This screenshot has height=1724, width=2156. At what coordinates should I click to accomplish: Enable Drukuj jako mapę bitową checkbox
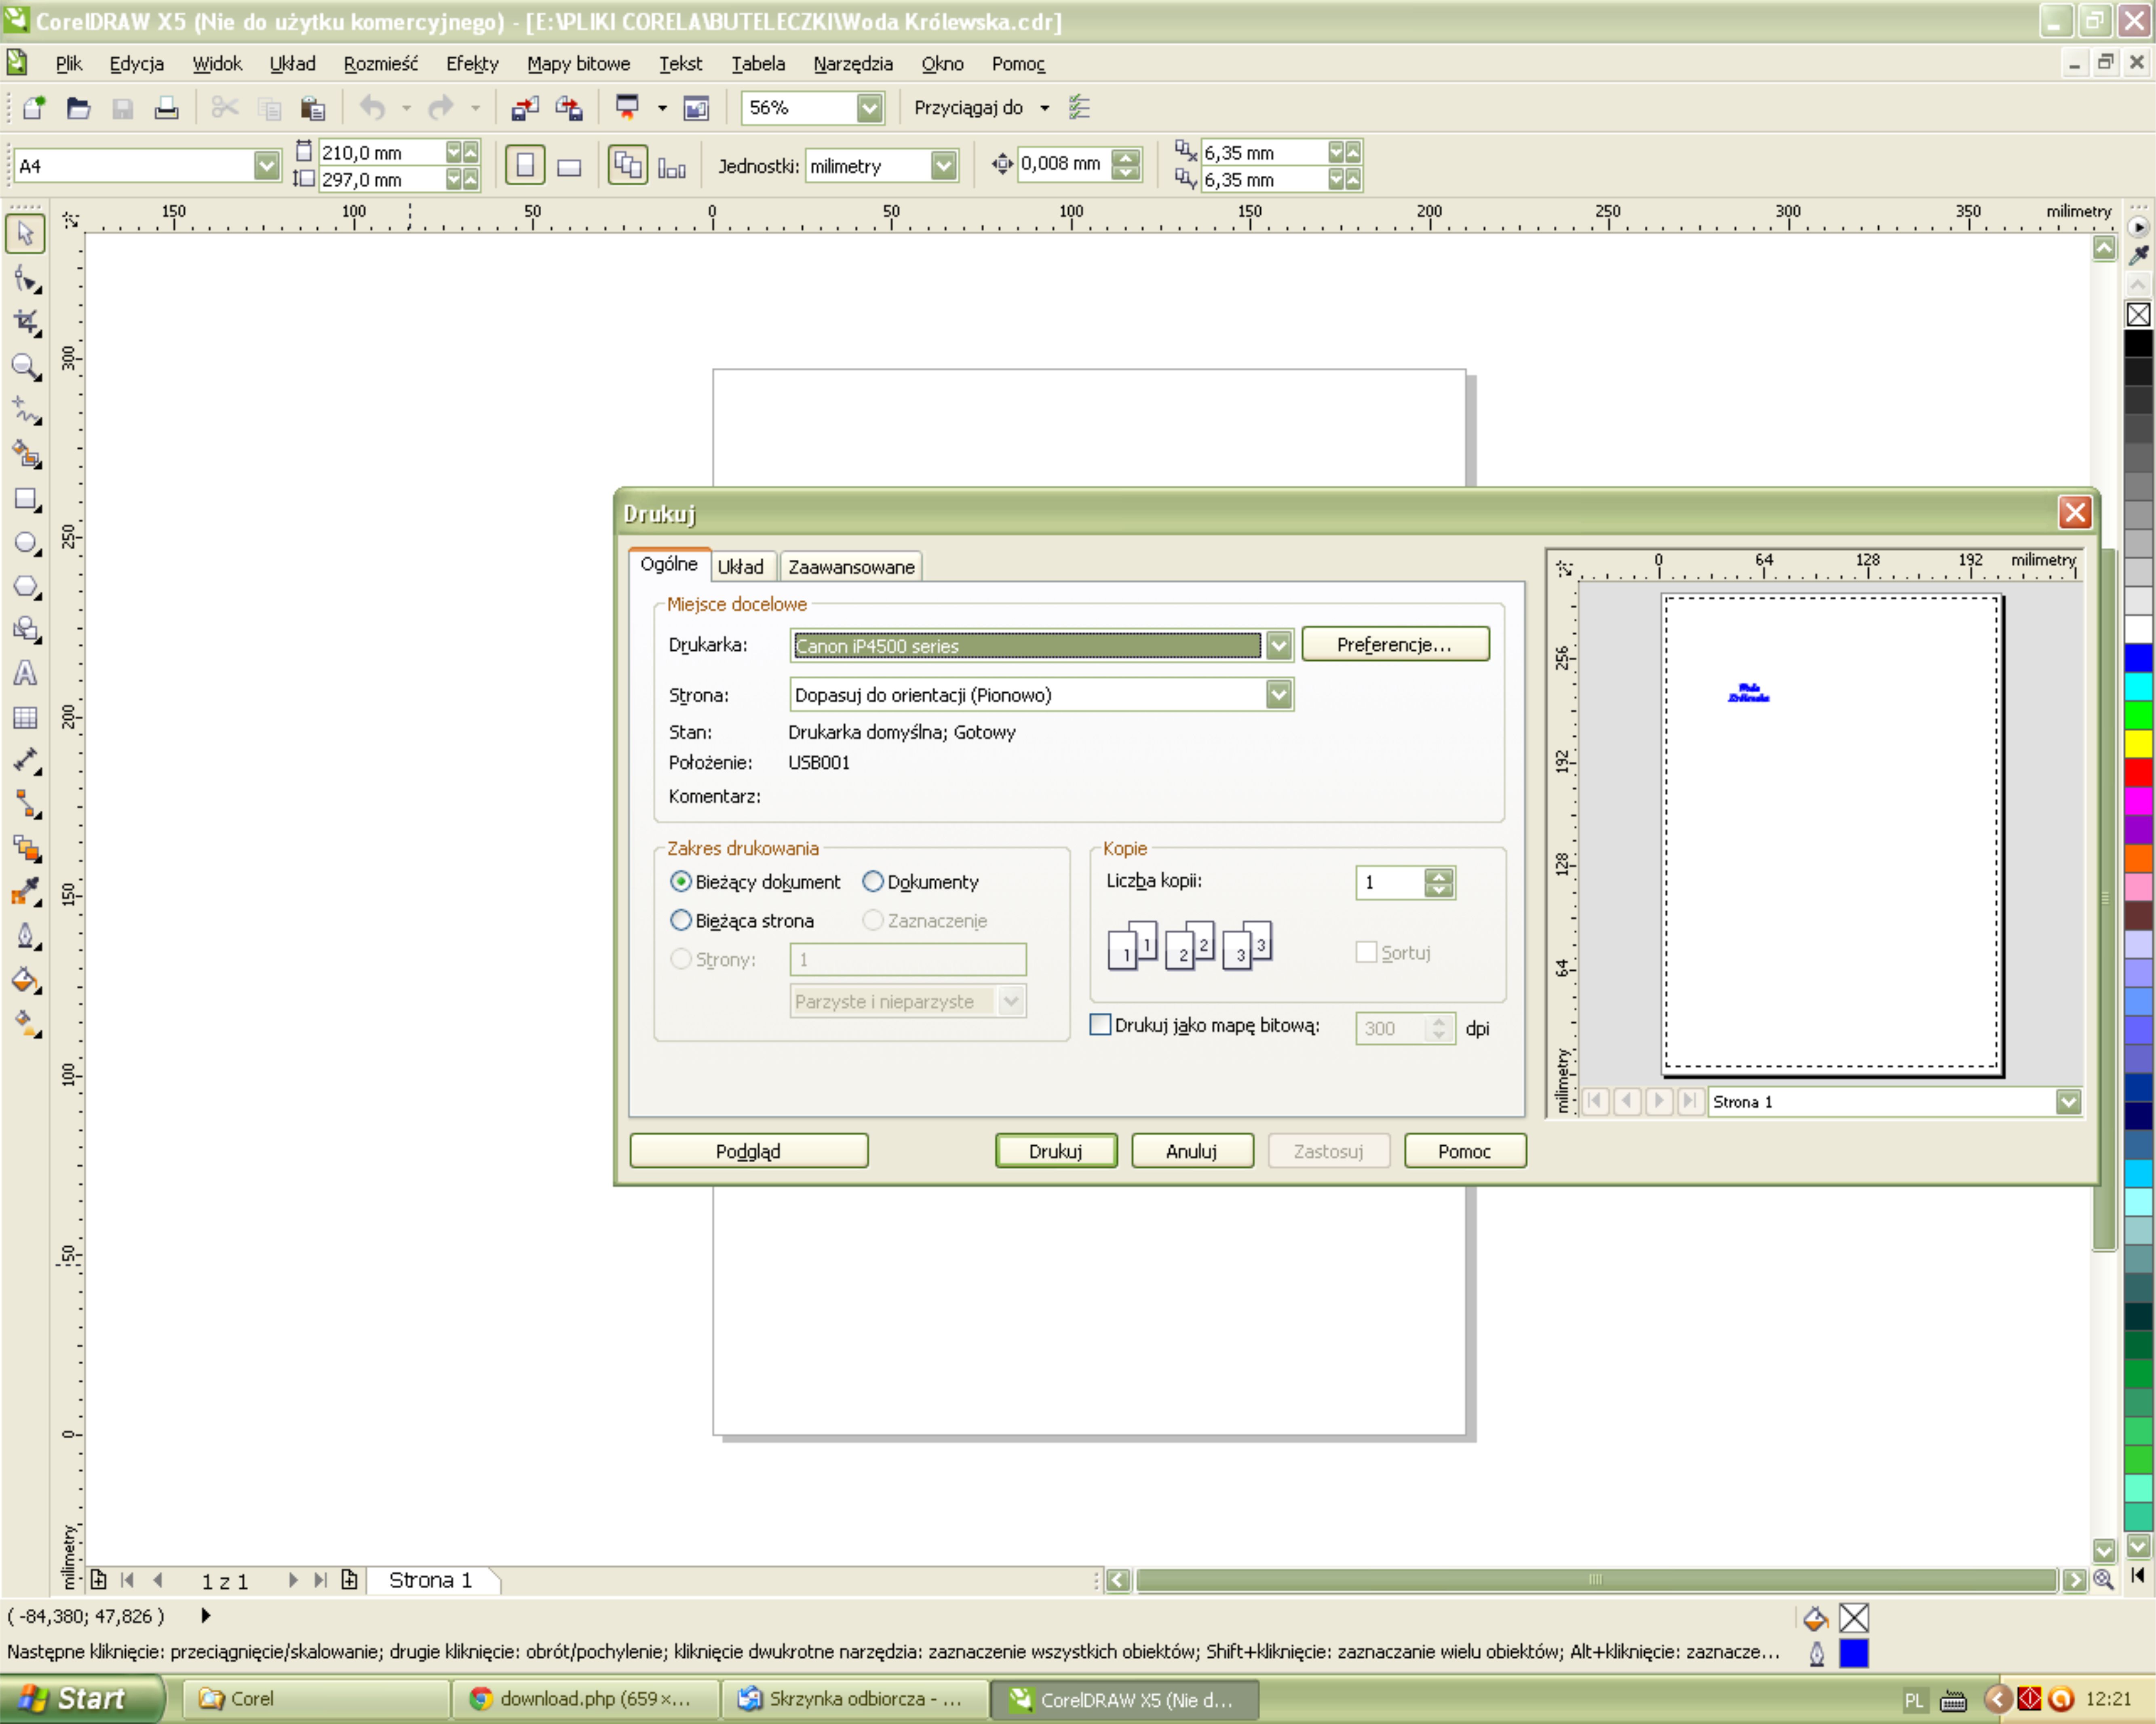[x=1100, y=1025]
